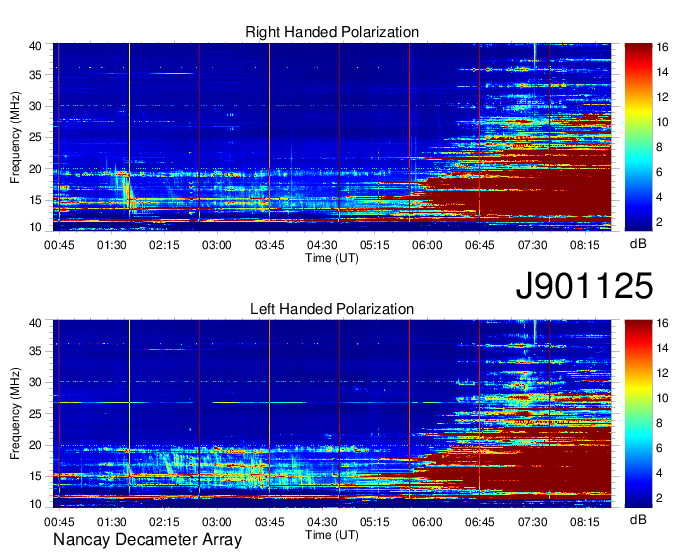Click the 15 MHz tick on Left Handed frequency axis
This screenshot has height=552, width=680.
pos(35,476)
